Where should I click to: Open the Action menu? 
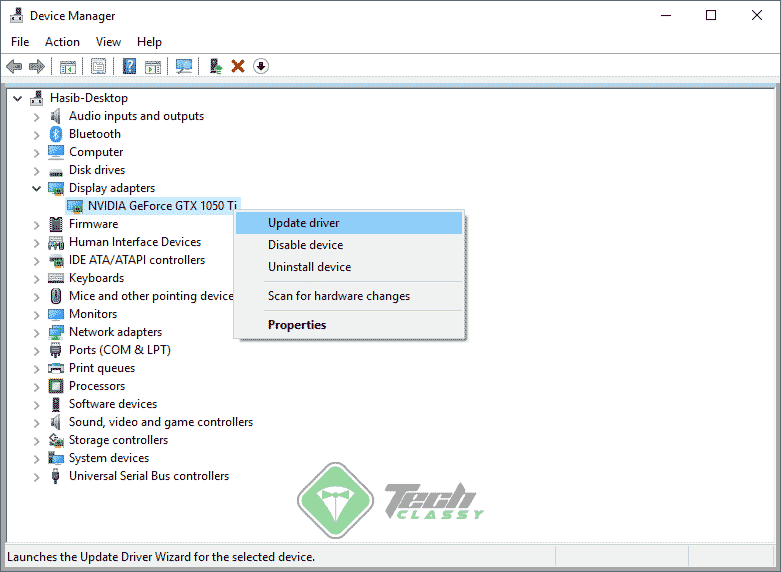tap(62, 42)
